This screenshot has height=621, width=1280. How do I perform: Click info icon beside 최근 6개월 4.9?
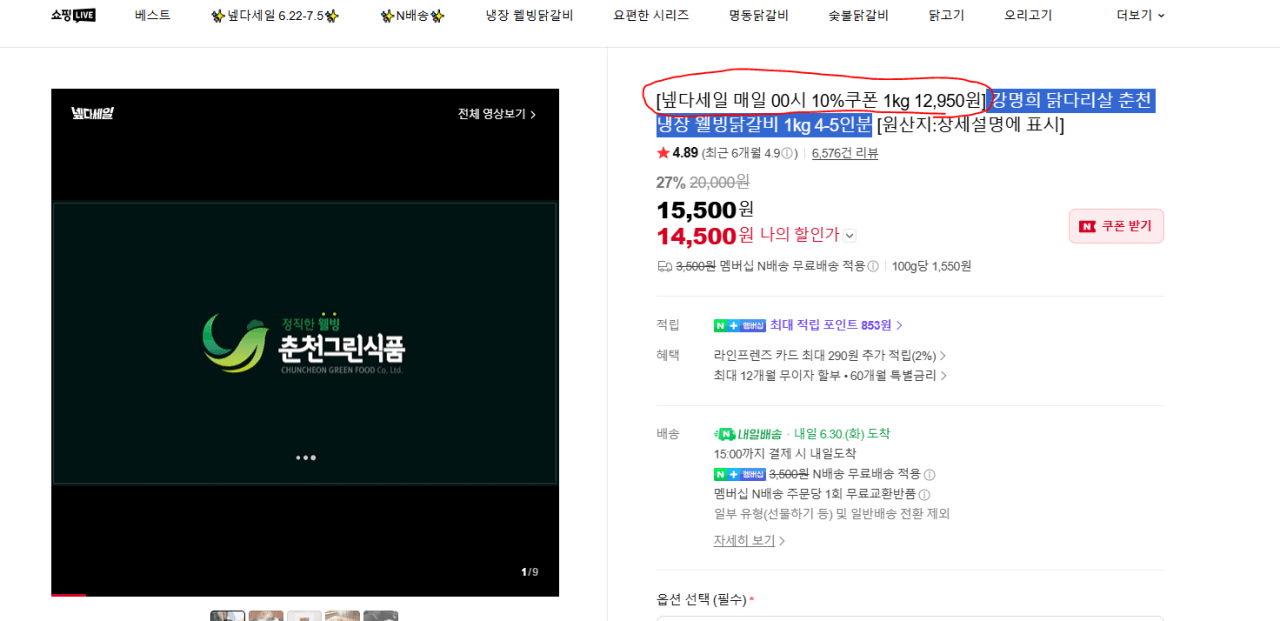788,153
